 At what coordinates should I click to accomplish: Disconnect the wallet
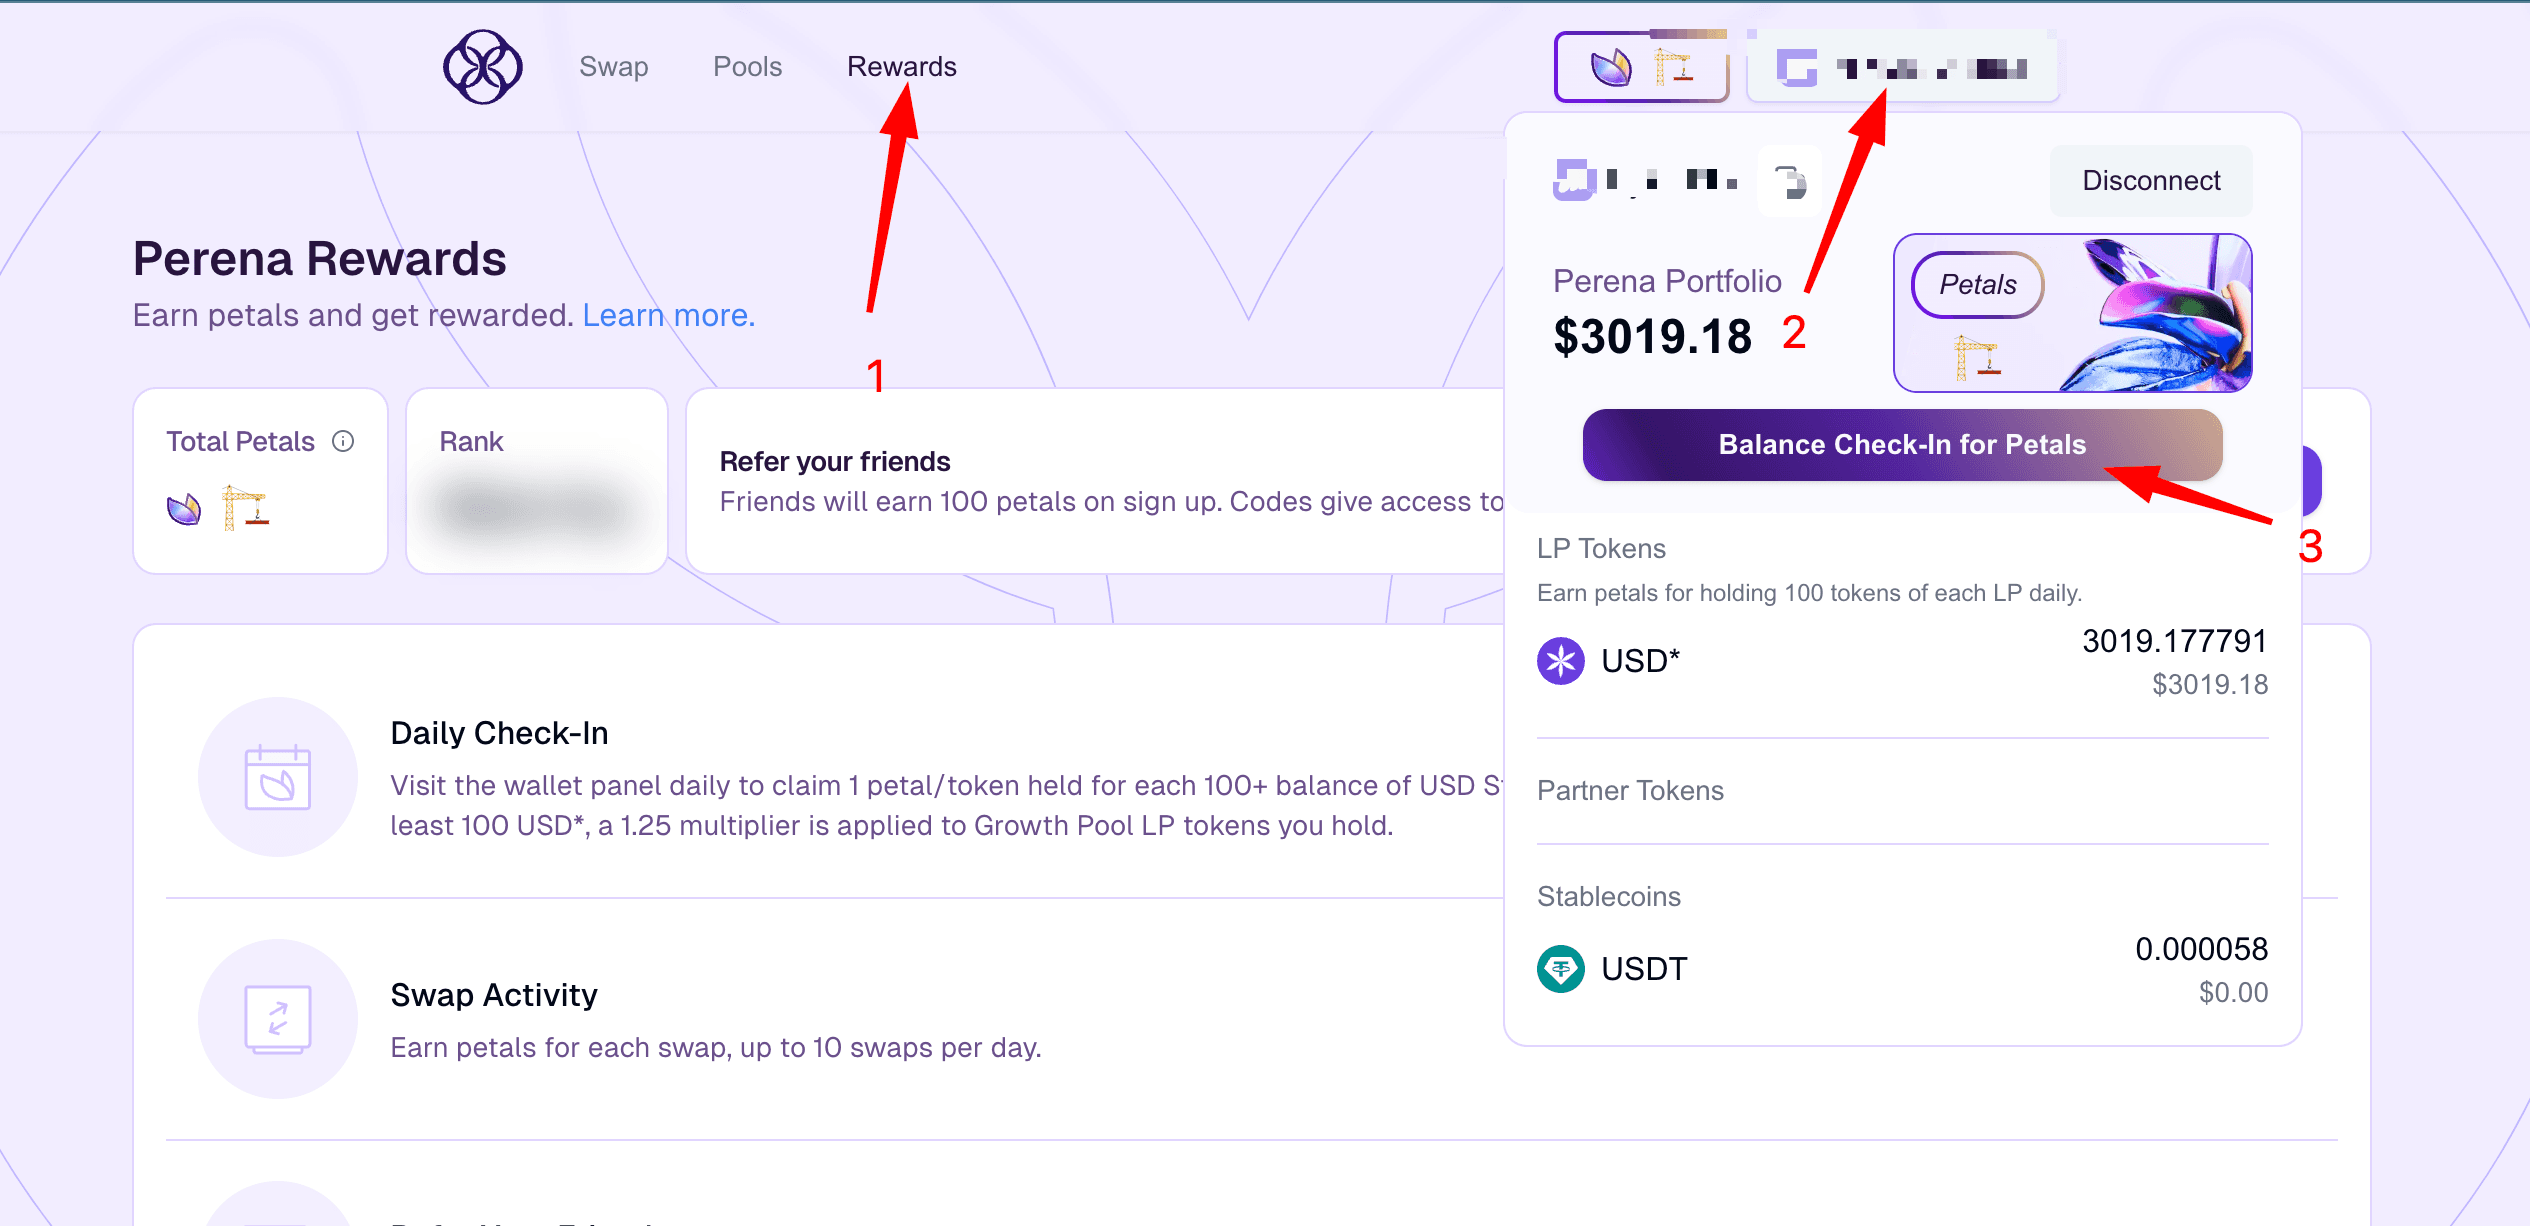(2151, 181)
